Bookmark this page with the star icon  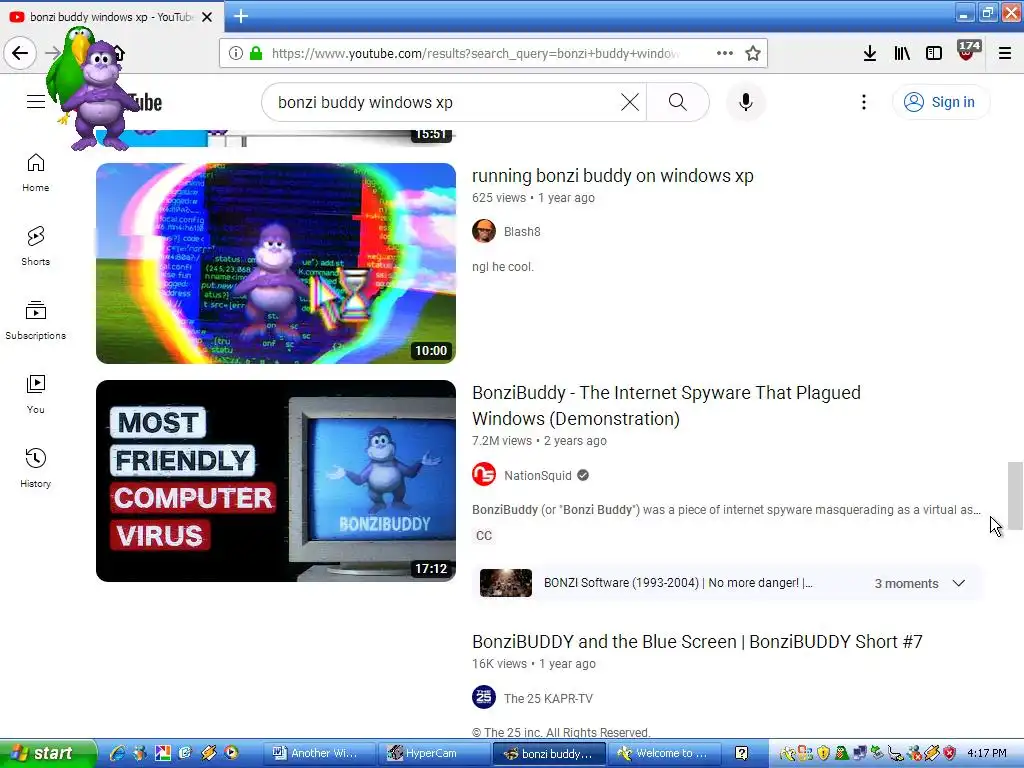(x=753, y=54)
